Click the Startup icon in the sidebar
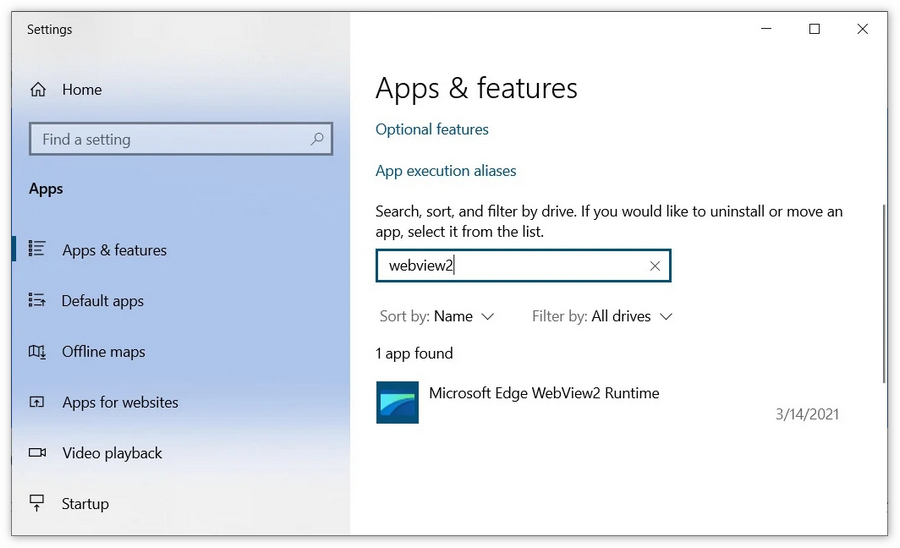 click(x=38, y=503)
